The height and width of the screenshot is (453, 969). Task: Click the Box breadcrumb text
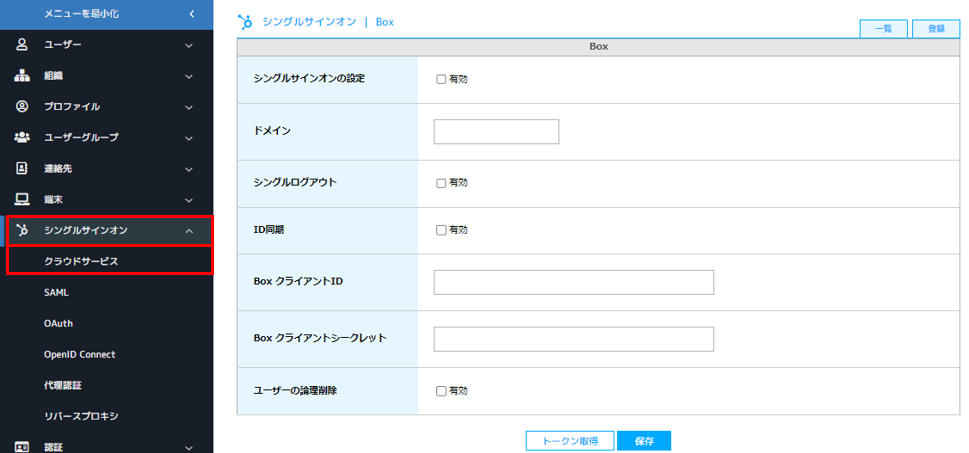pos(384,22)
